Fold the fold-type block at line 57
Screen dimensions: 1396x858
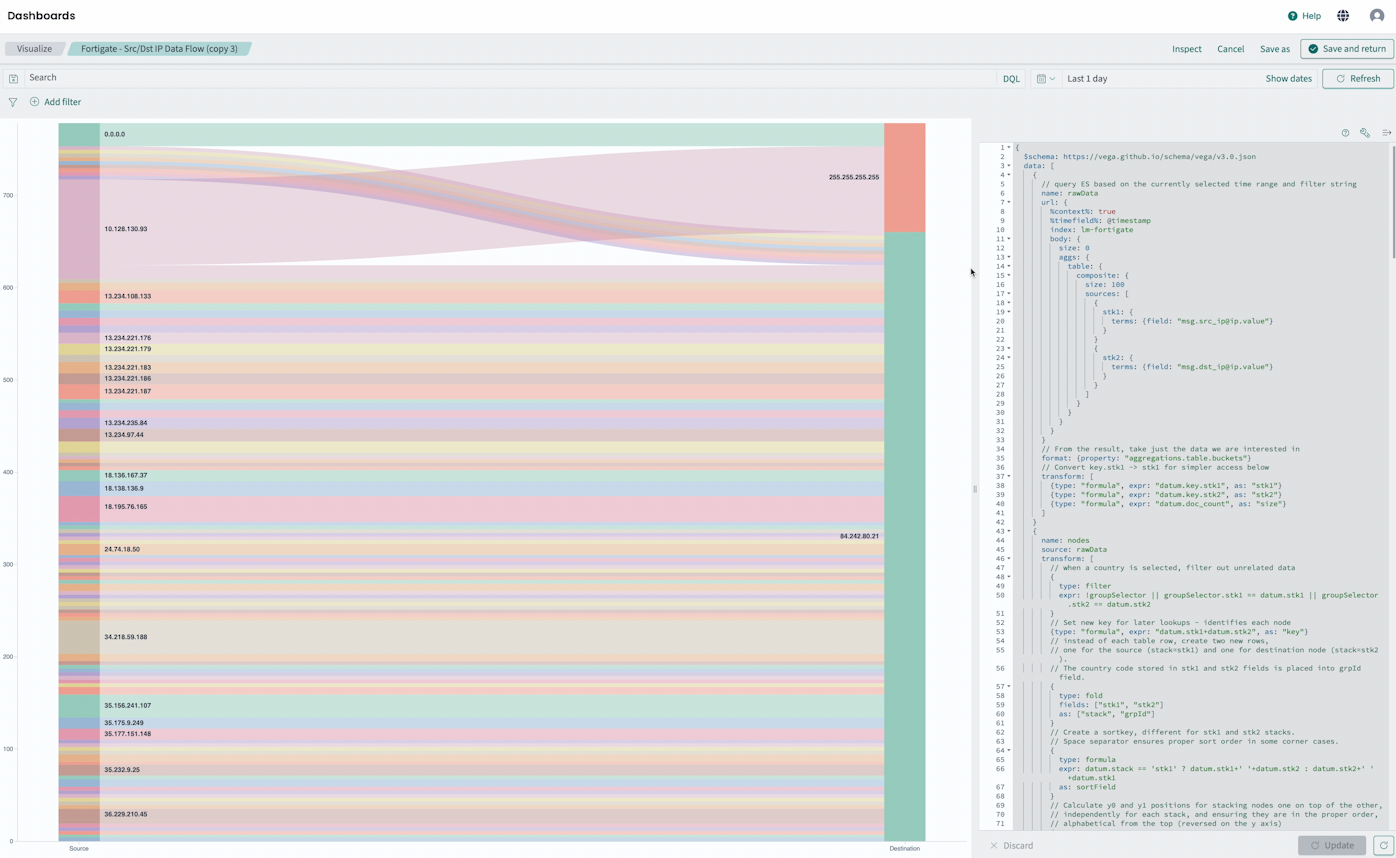pyautogui.click(x=1009, y=686)
